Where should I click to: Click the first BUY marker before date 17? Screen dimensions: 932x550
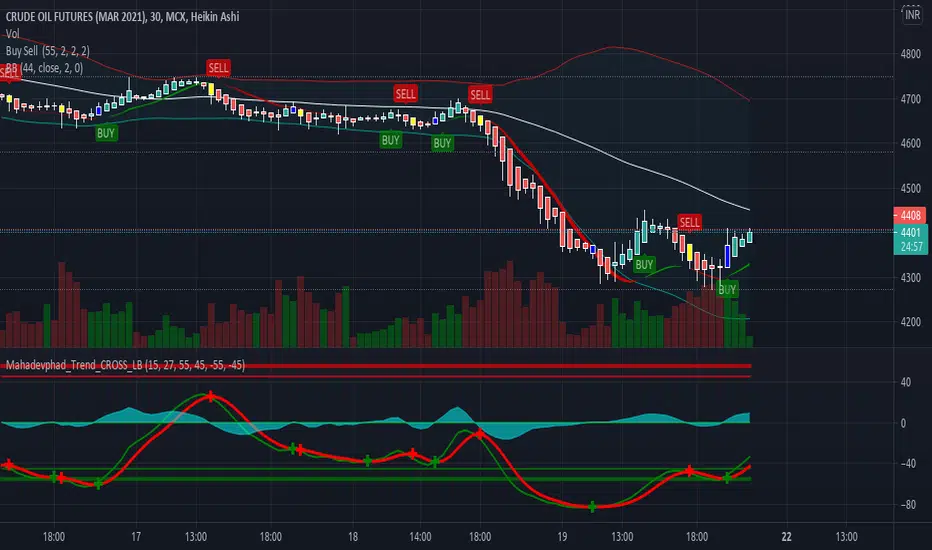click(x=106, y=133)
